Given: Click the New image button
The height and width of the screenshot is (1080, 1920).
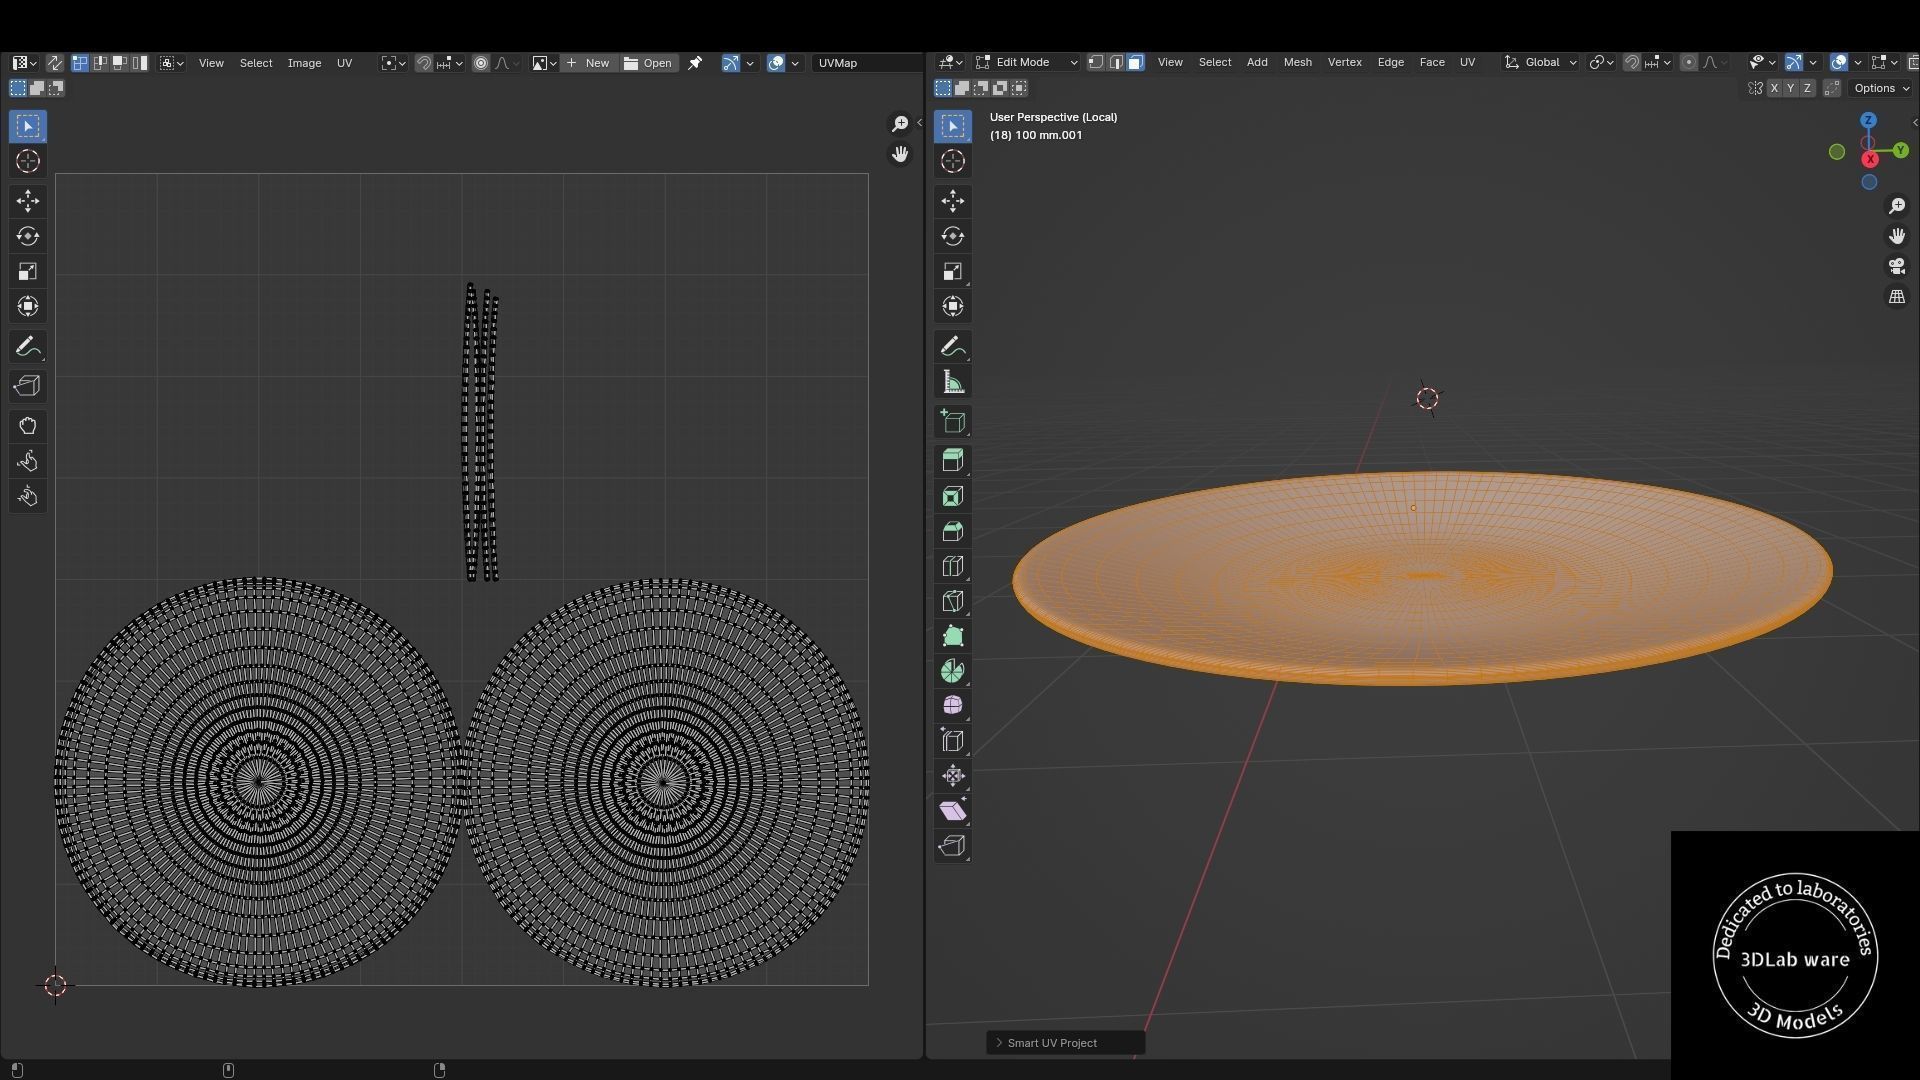Looking at the screenshot, I should tap(588, 63).
